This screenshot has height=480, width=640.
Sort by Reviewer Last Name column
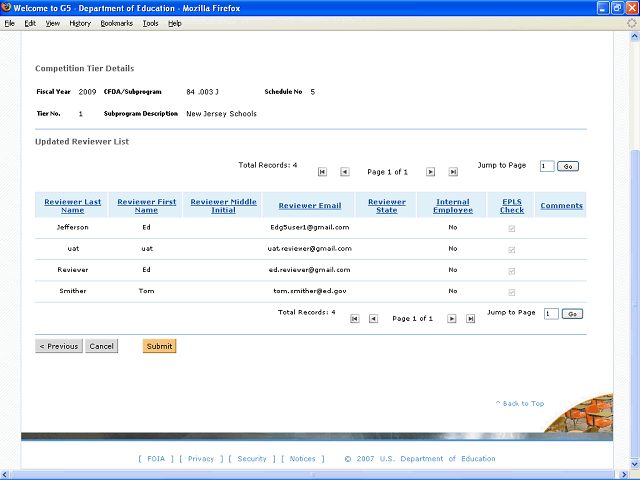tap(72, 206)
